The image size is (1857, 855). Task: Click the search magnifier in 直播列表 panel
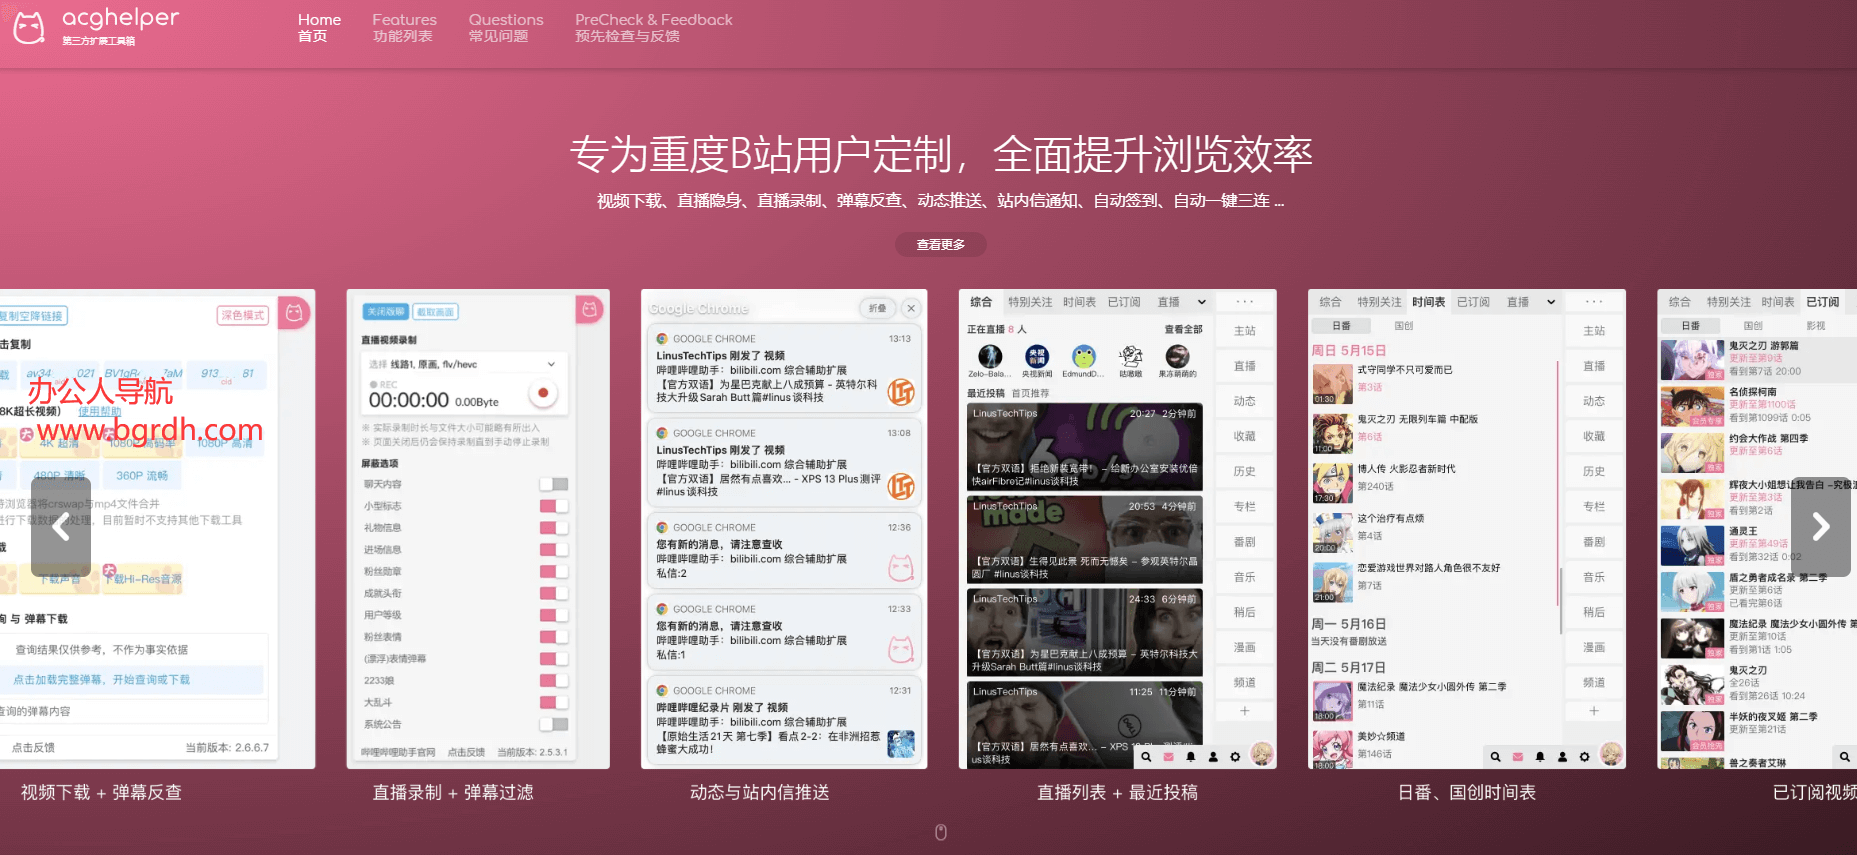(1146, 757)
